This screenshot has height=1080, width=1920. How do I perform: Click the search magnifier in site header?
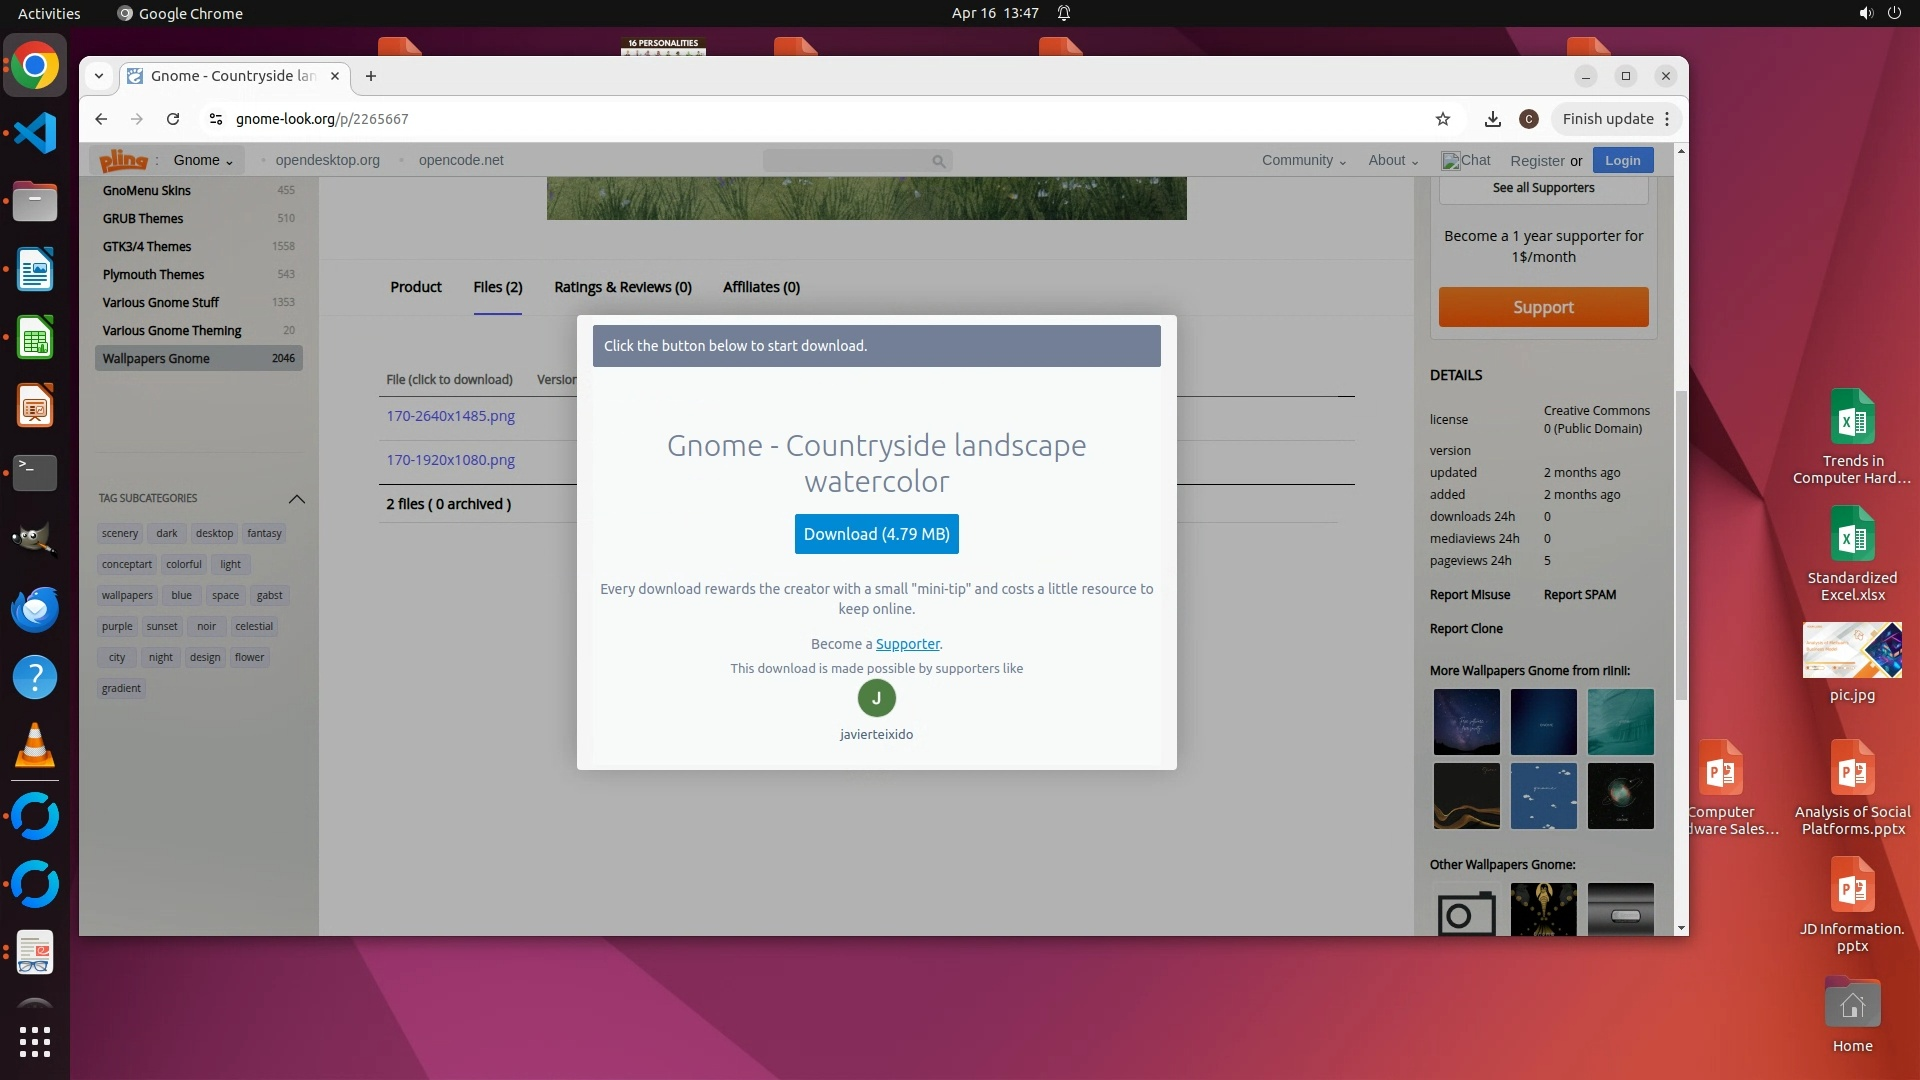click(x=938, y=161)
